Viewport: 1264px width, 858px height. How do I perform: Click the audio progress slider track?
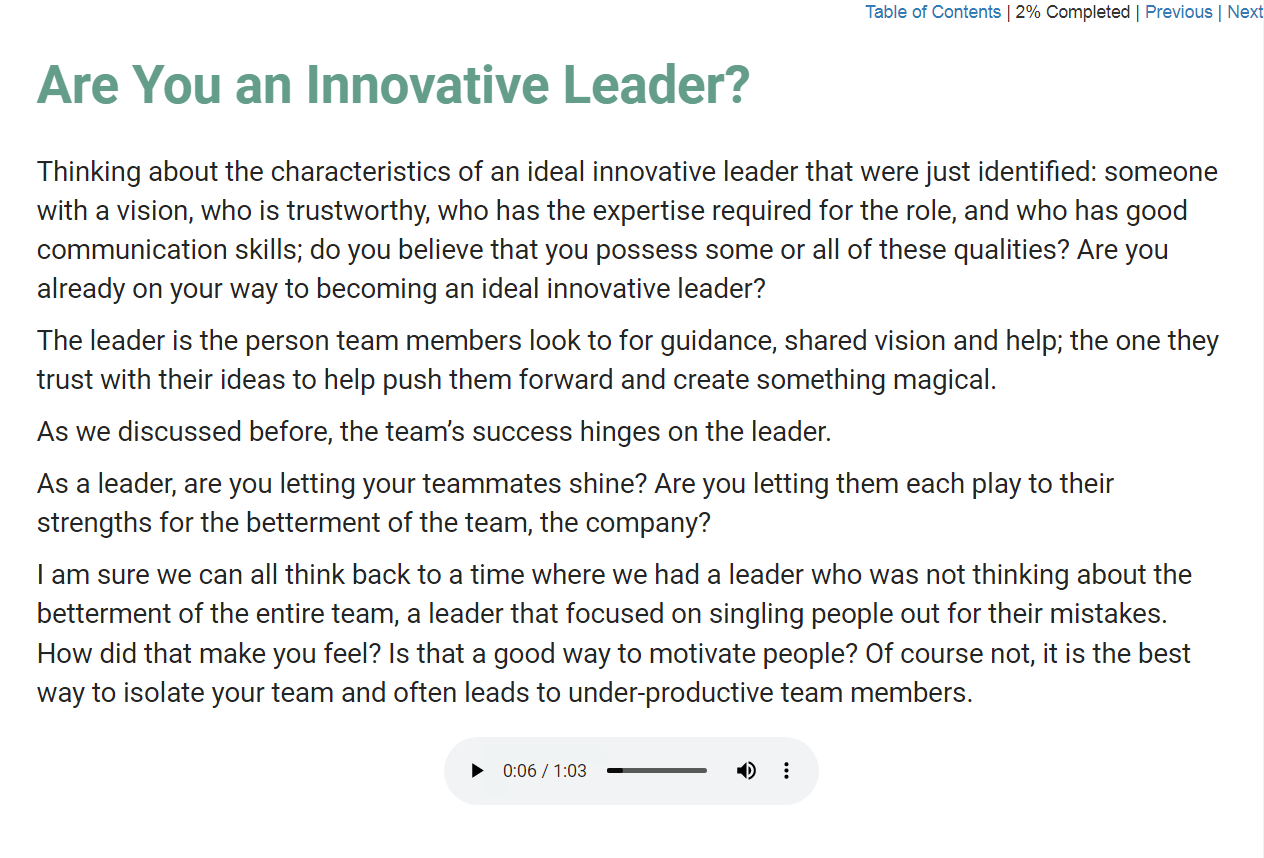point(657,771)
